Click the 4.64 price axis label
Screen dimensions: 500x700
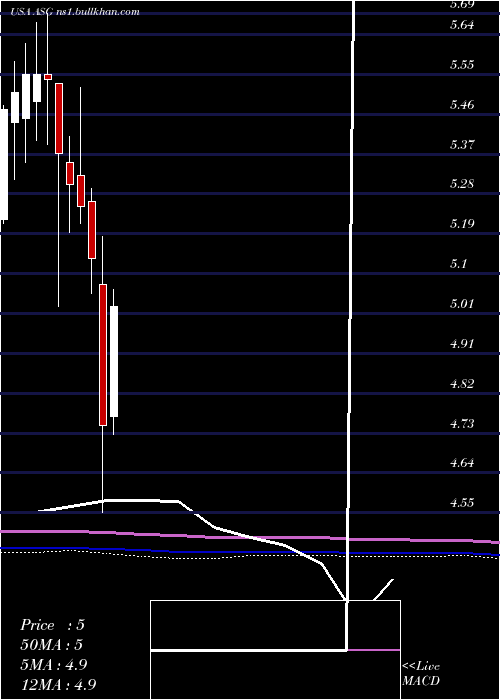tap(462, 462)
